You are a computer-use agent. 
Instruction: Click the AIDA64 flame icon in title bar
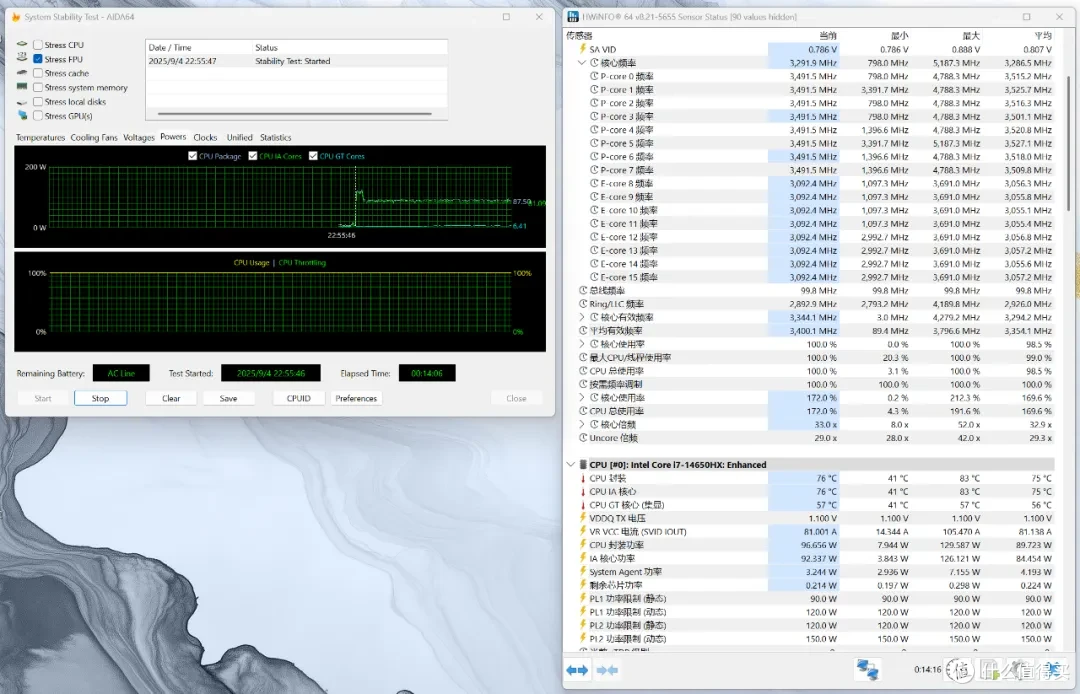pyautogui.click(x=15, y=17)
